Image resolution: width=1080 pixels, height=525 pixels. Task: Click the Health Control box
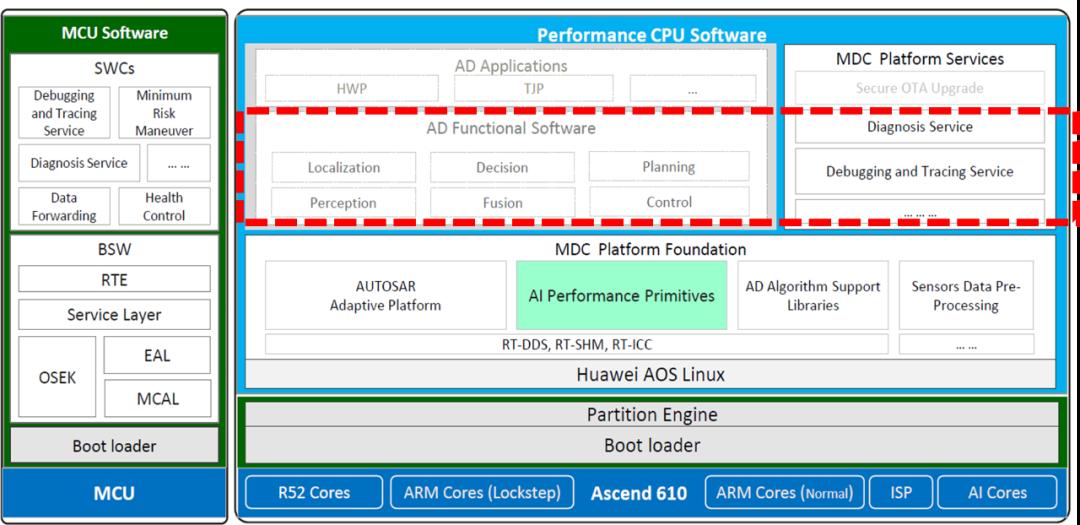click(164, 206)
